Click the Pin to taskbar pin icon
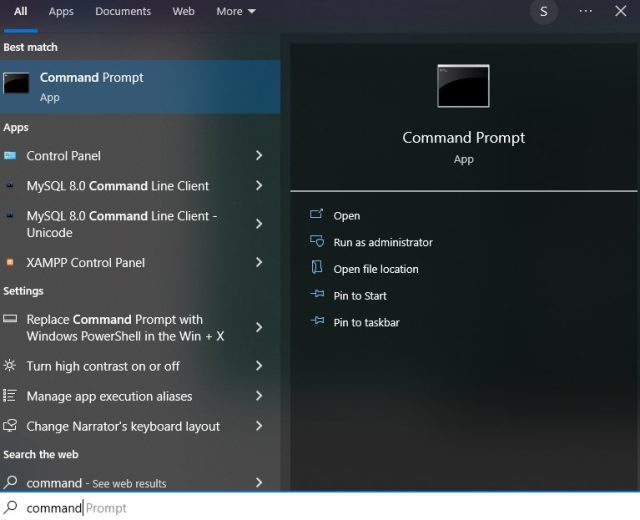The height and width of the screenshot is (520, 640). pos(317,322)
